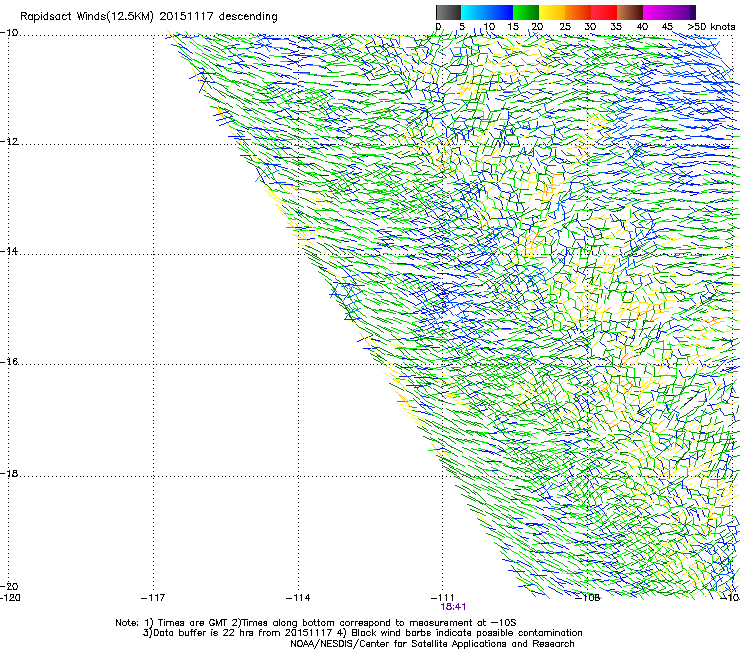Screen dimensions: 740x650
Task: Click the '25' legend scale label
Action: tap(565, 27)
